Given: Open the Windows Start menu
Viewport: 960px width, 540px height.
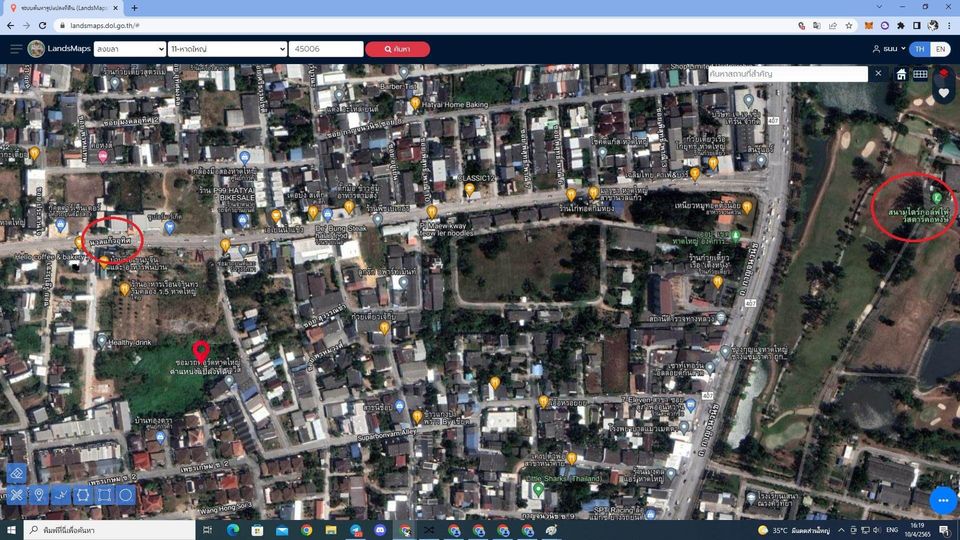Looking at the screenshot, I should [x=11, y=530].
